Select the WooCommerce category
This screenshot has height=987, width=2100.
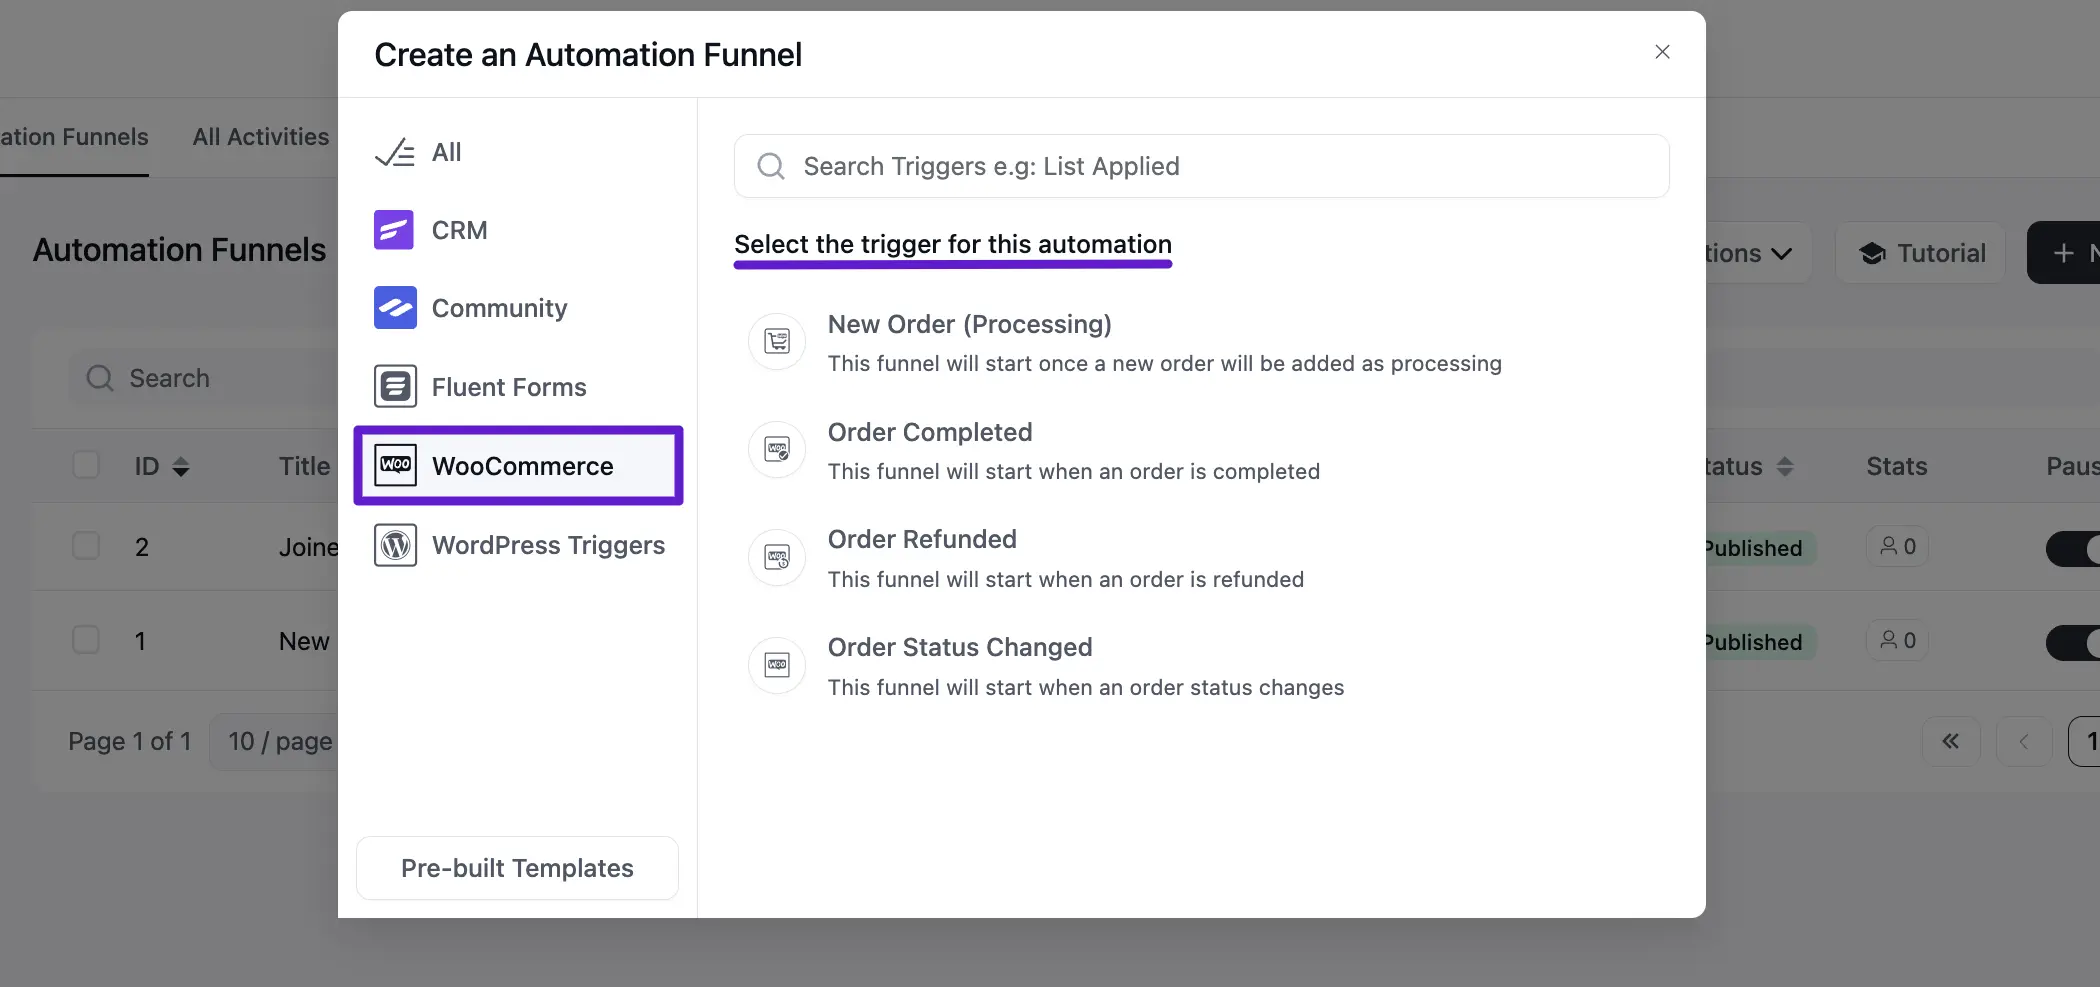518,466
